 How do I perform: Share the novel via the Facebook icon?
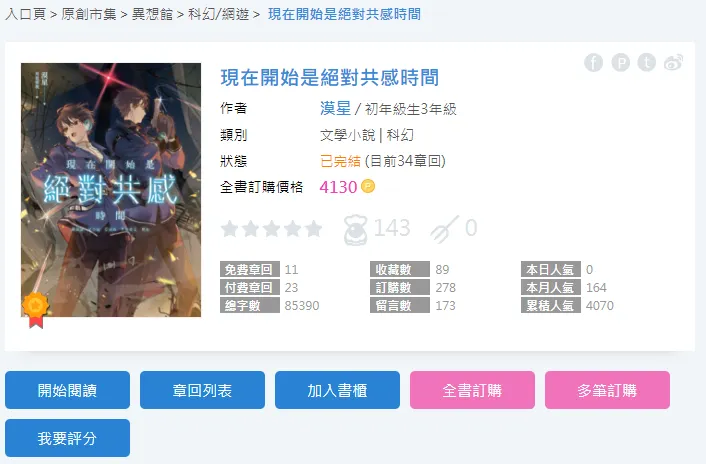[593, 63]
